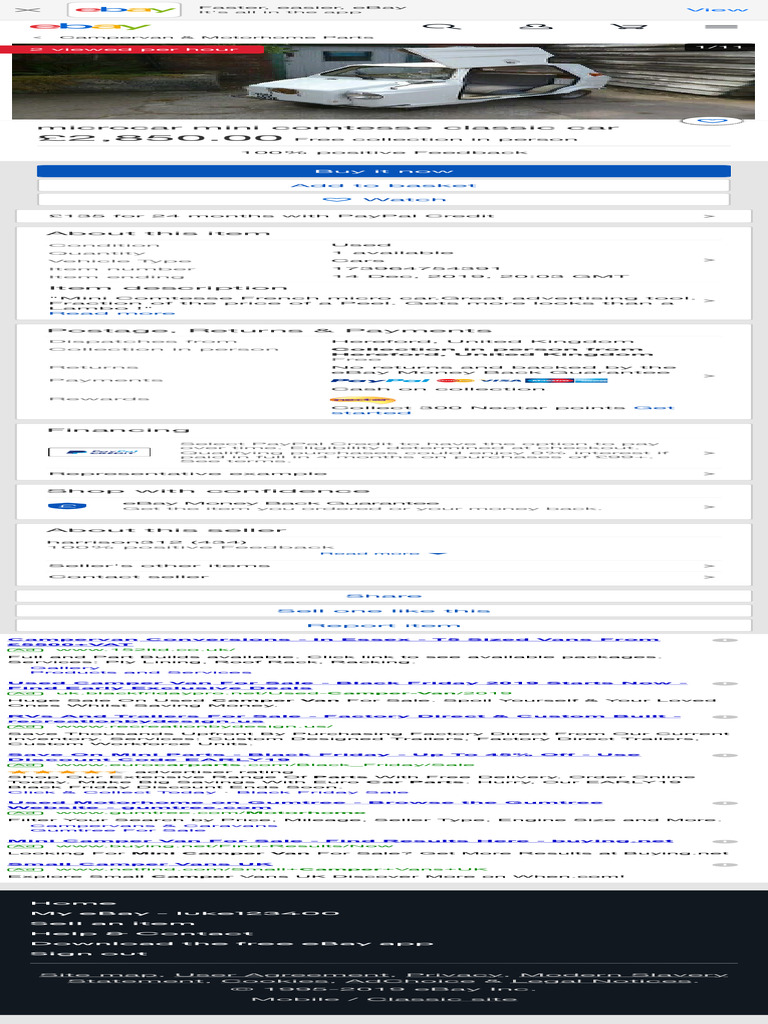Tap the heart watchlist icon on photo
The height and width of the screenshot is (1024, 768).
click(x=712, y=121)
